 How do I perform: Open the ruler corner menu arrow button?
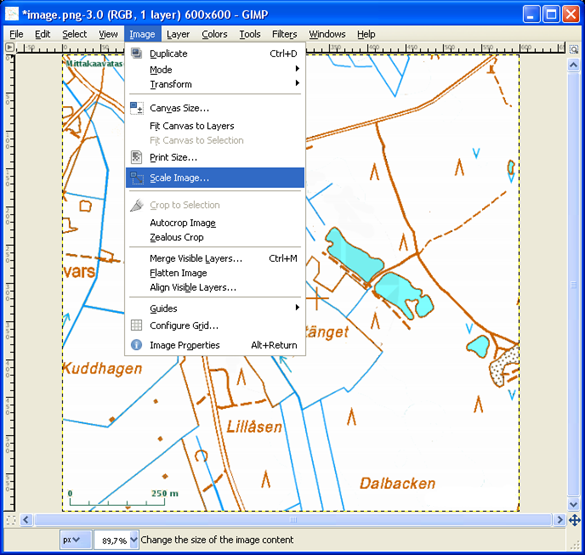tap(10, 47)
